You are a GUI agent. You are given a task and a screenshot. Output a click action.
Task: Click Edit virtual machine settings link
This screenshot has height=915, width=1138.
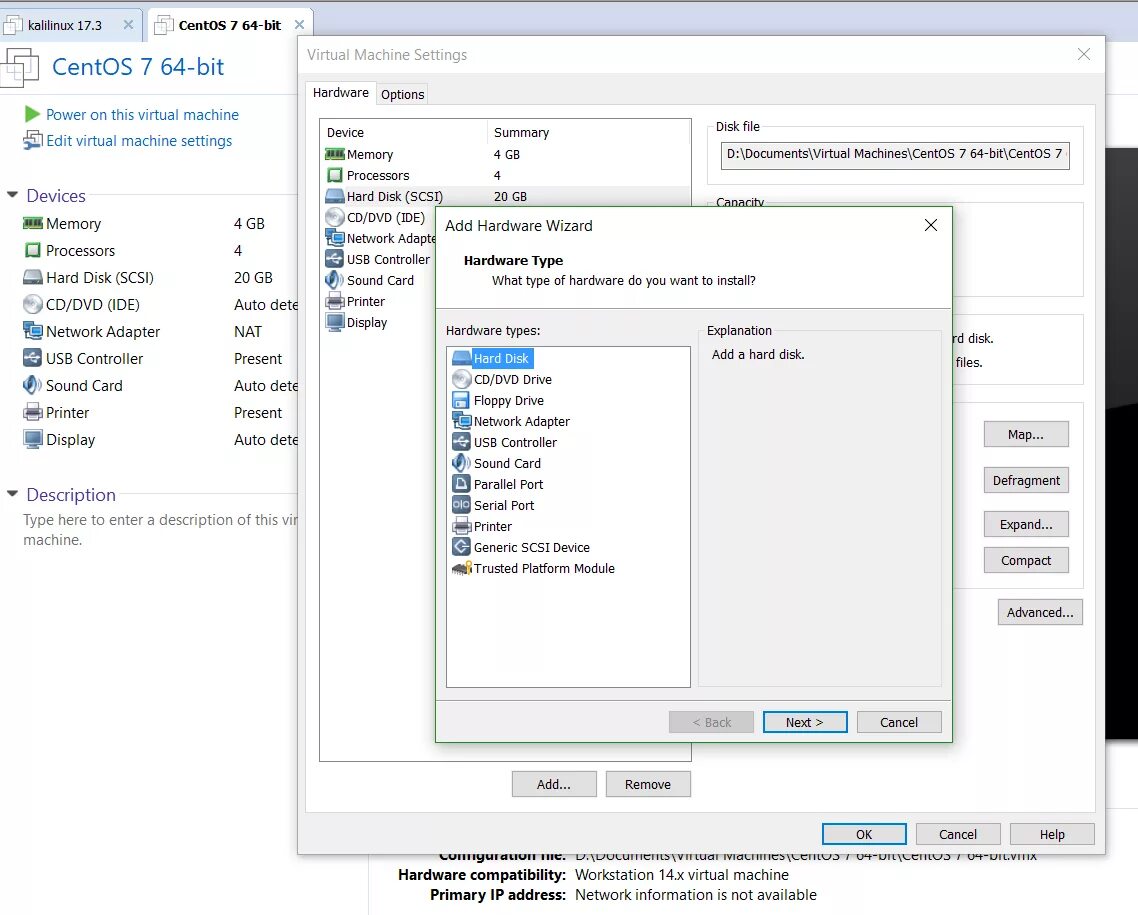[x=139, y=141]
